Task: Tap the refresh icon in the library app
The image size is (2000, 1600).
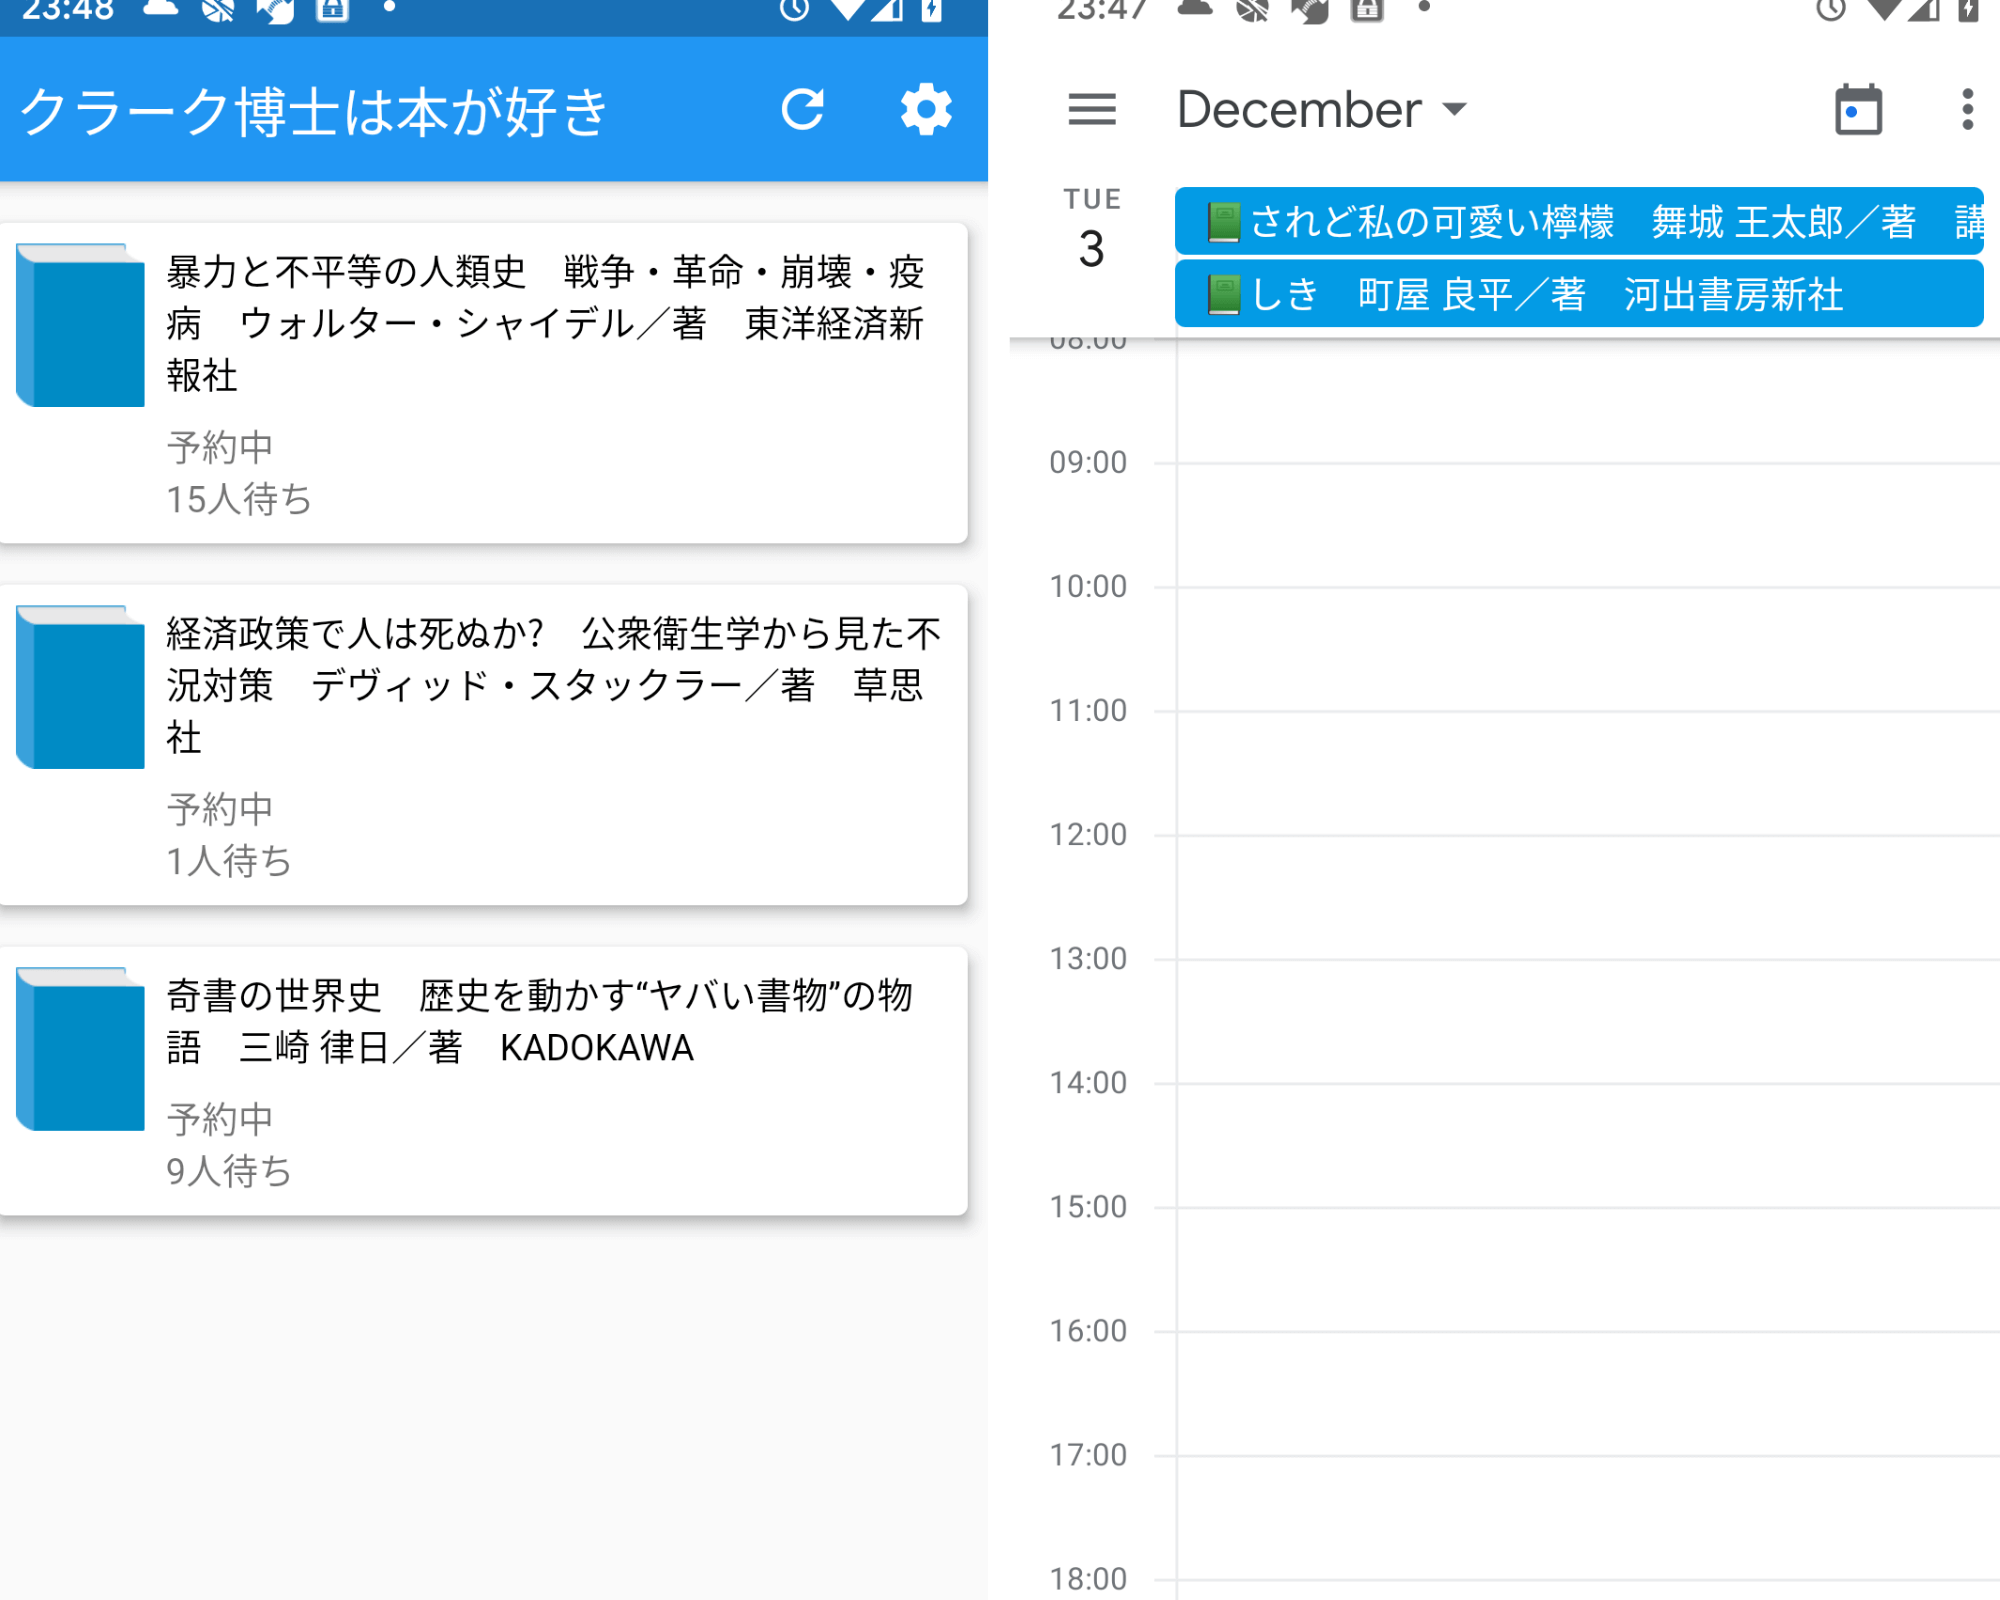Action: coord(803,110)
